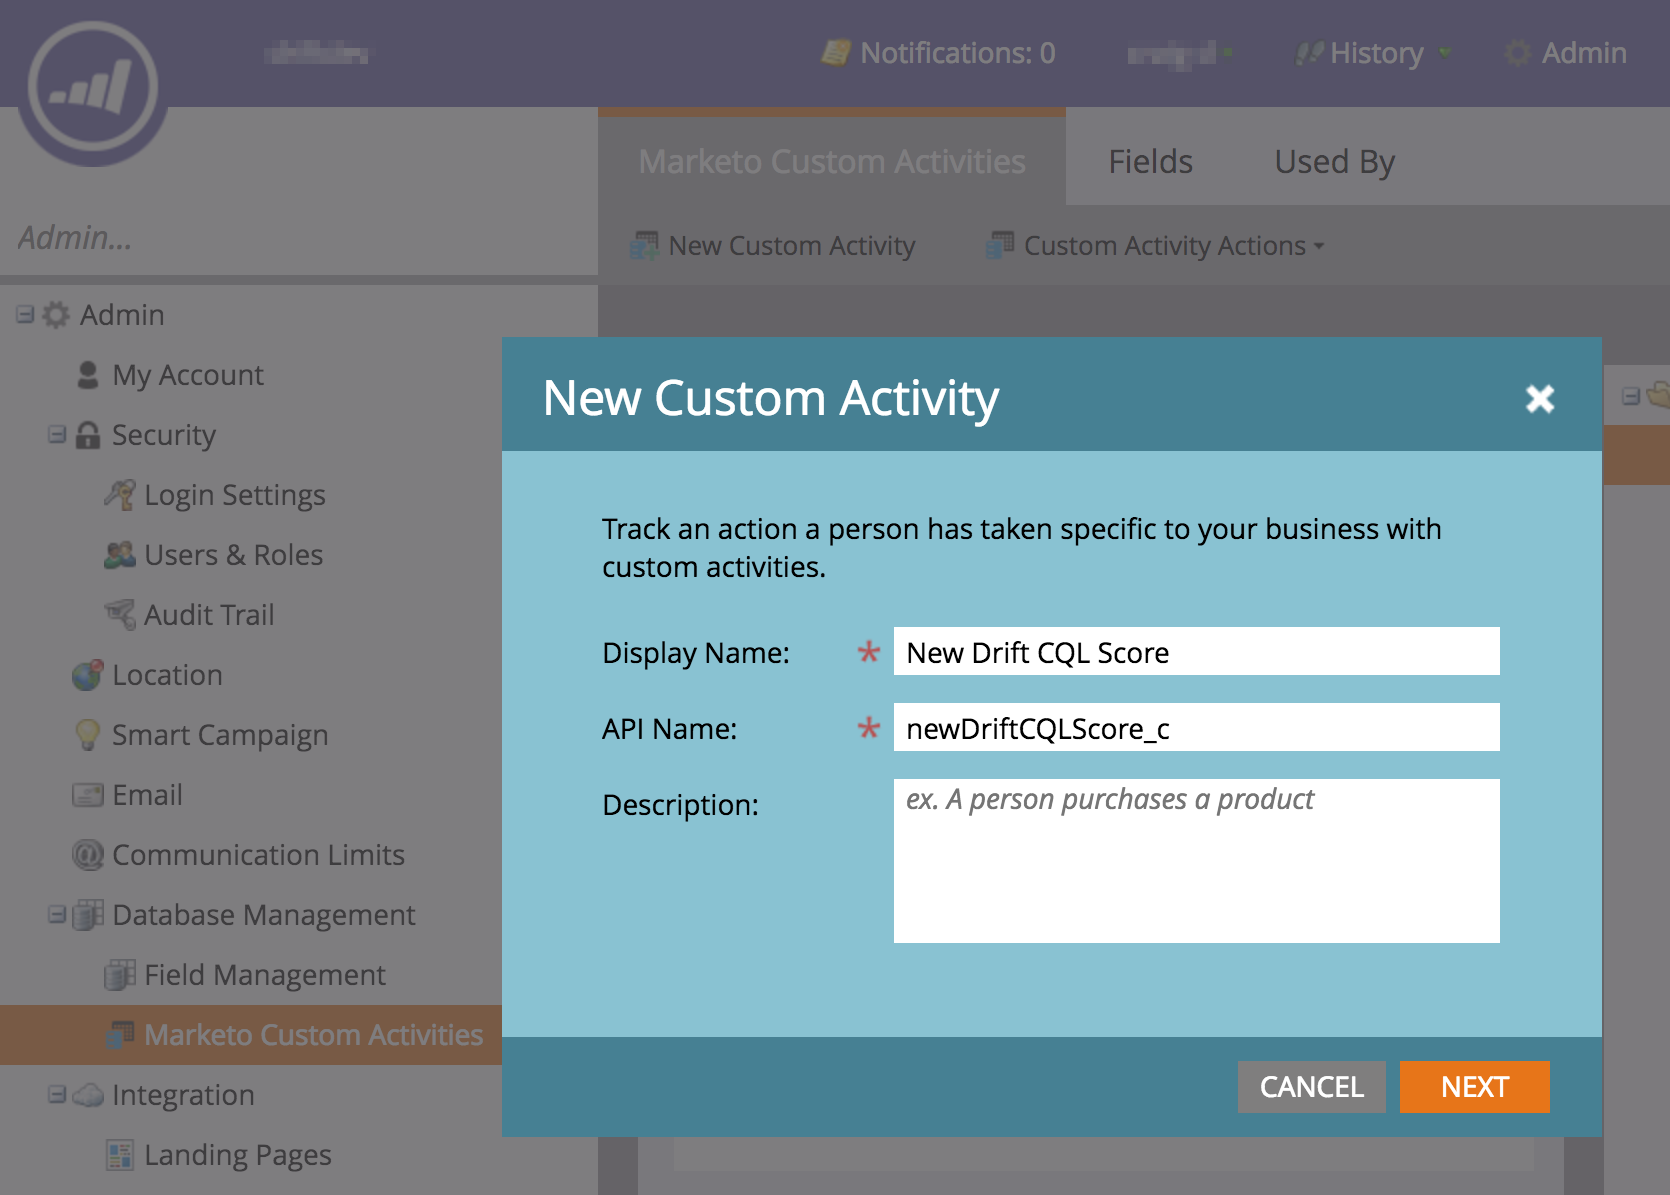Image resolution: width=1670 pixels, height=1195 pixels.
Task: Open Communication Limits
Action: pyautogui.click(x=258, y=855)
